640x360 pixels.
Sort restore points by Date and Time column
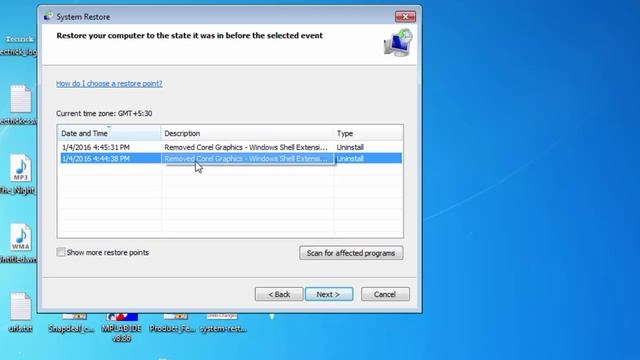coord(109,133)
